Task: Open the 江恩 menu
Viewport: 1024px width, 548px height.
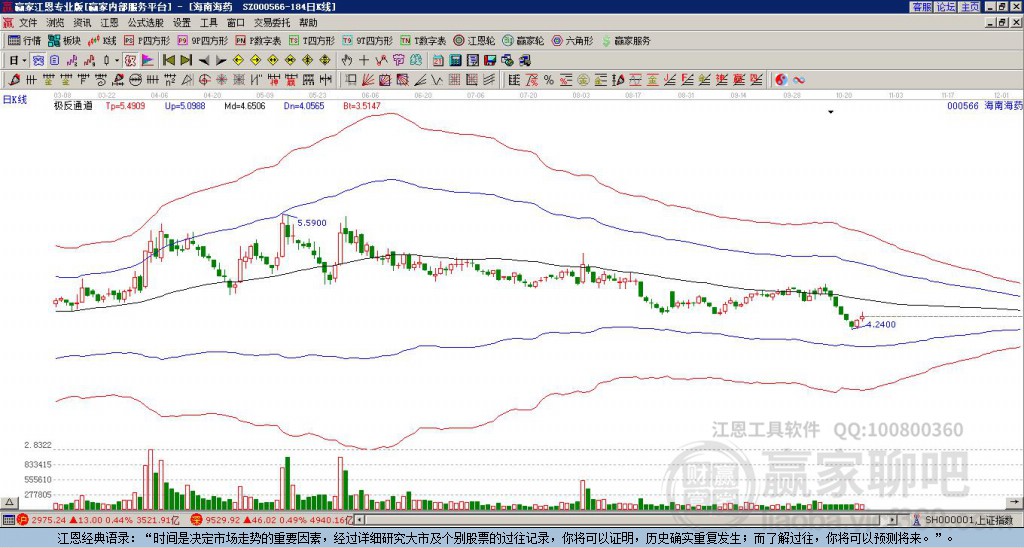Action: pyautogui.click(x=110, y=23)
